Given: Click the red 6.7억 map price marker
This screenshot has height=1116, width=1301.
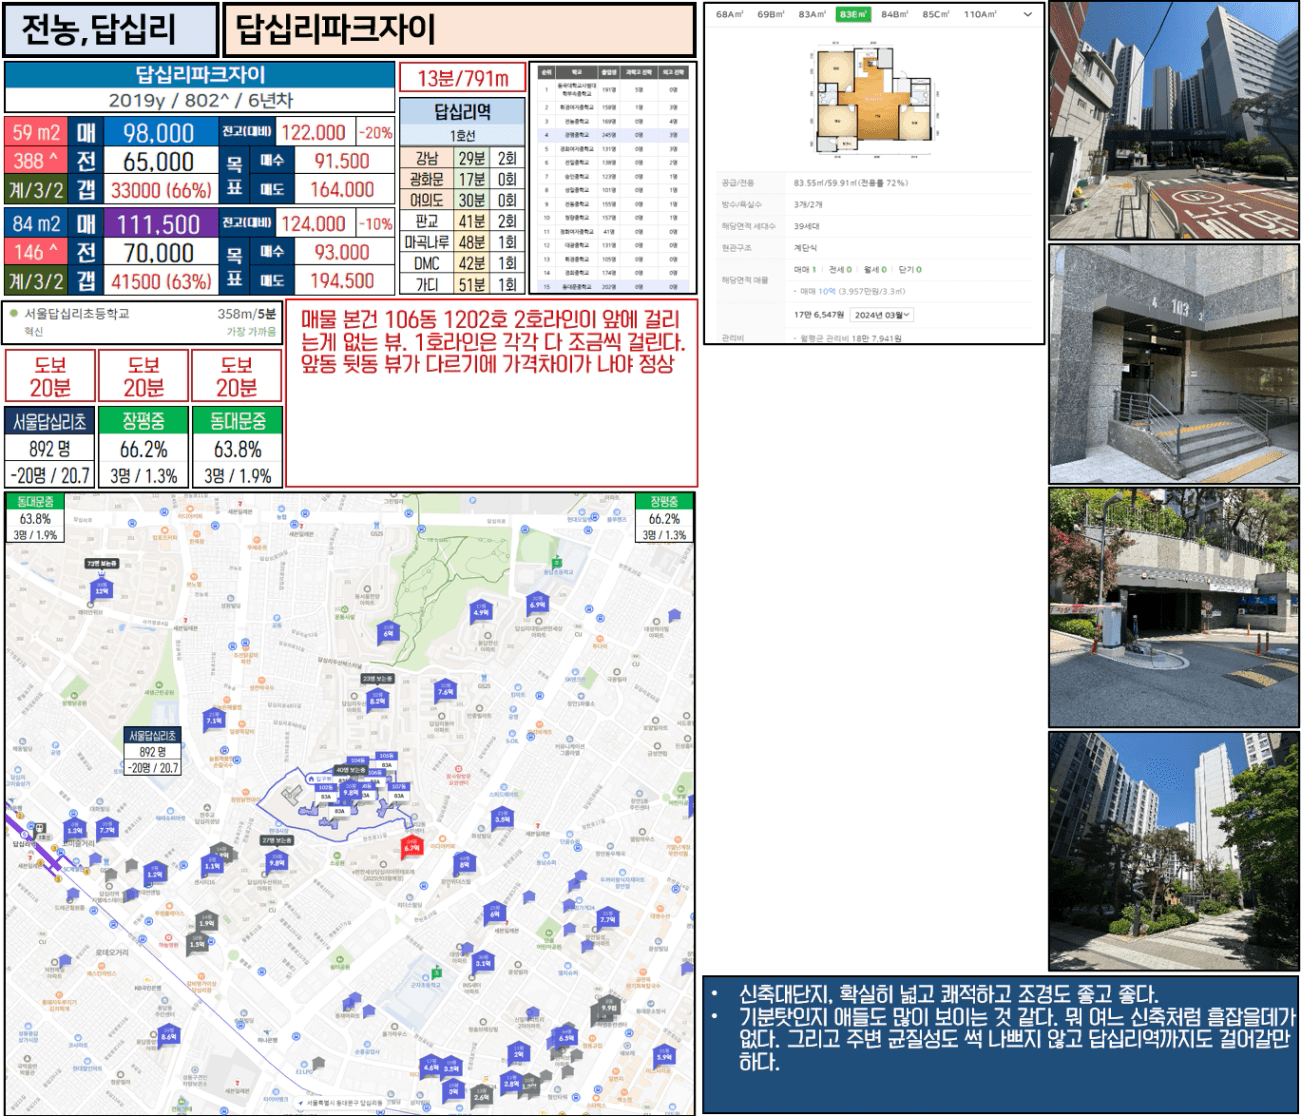Looking at the screenshot, I should tap(412, 847).
